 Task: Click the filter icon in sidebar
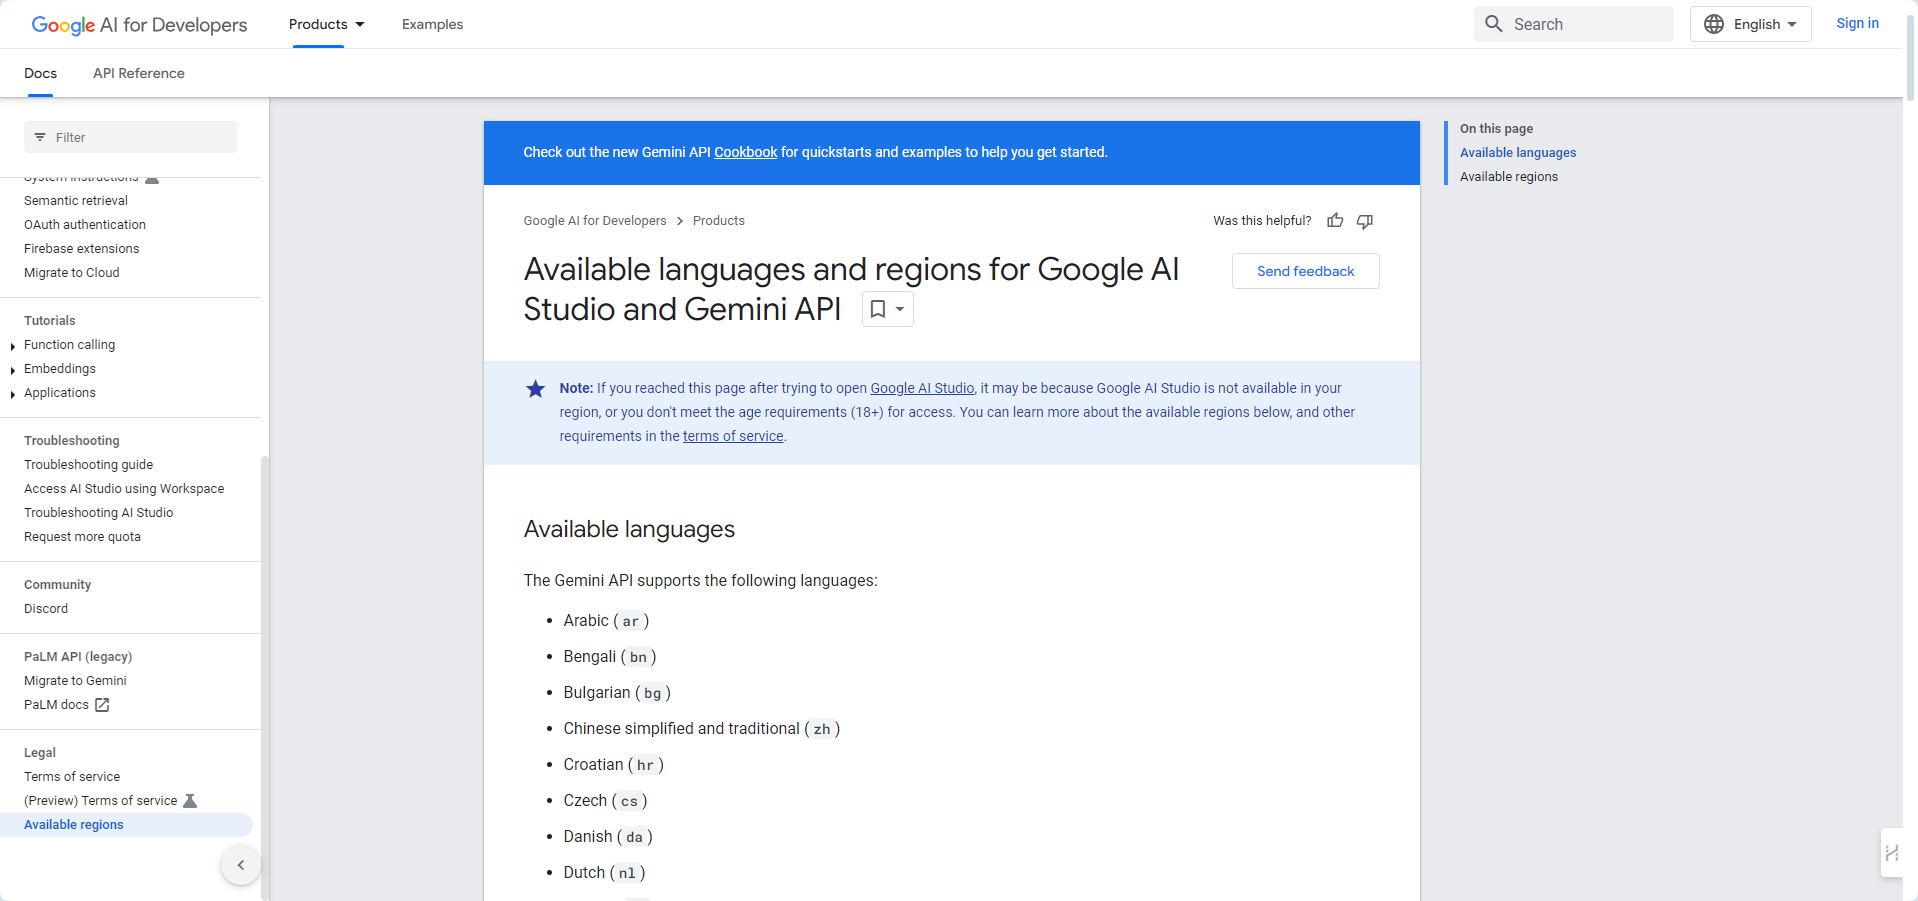[40, 137]
